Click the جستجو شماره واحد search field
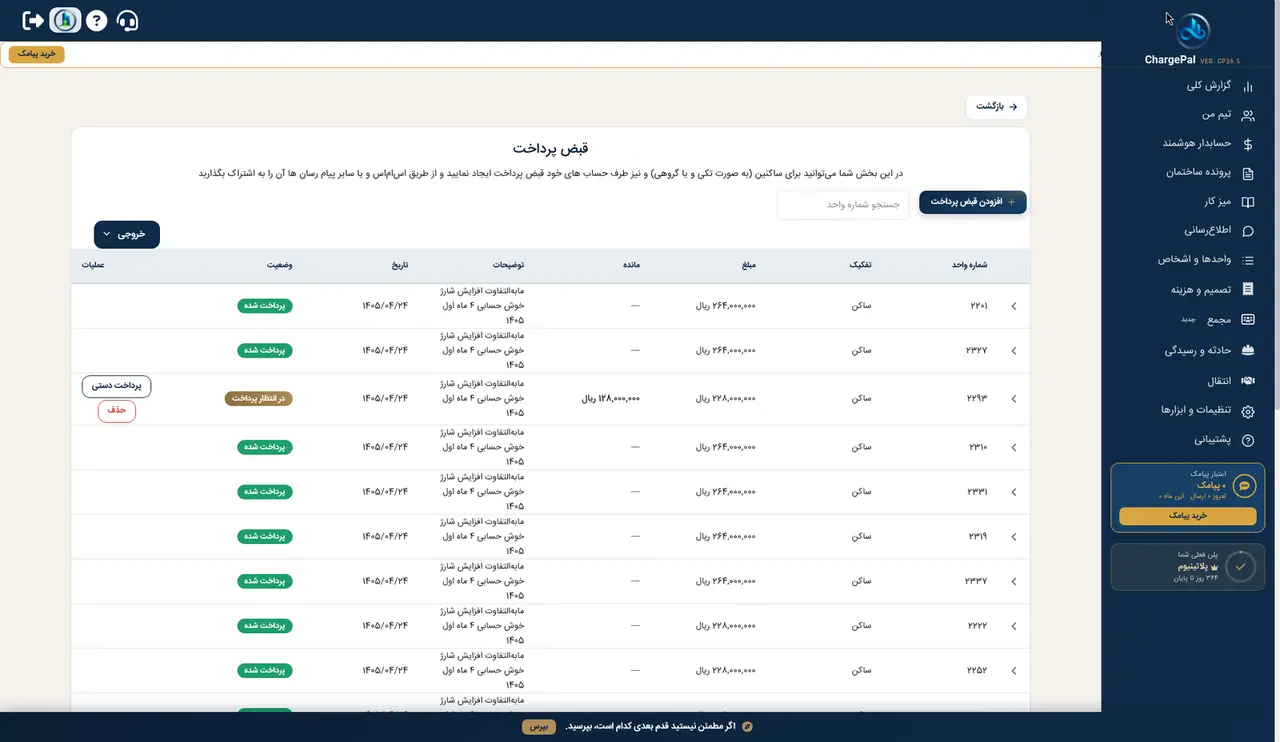 tap(844, 204)
